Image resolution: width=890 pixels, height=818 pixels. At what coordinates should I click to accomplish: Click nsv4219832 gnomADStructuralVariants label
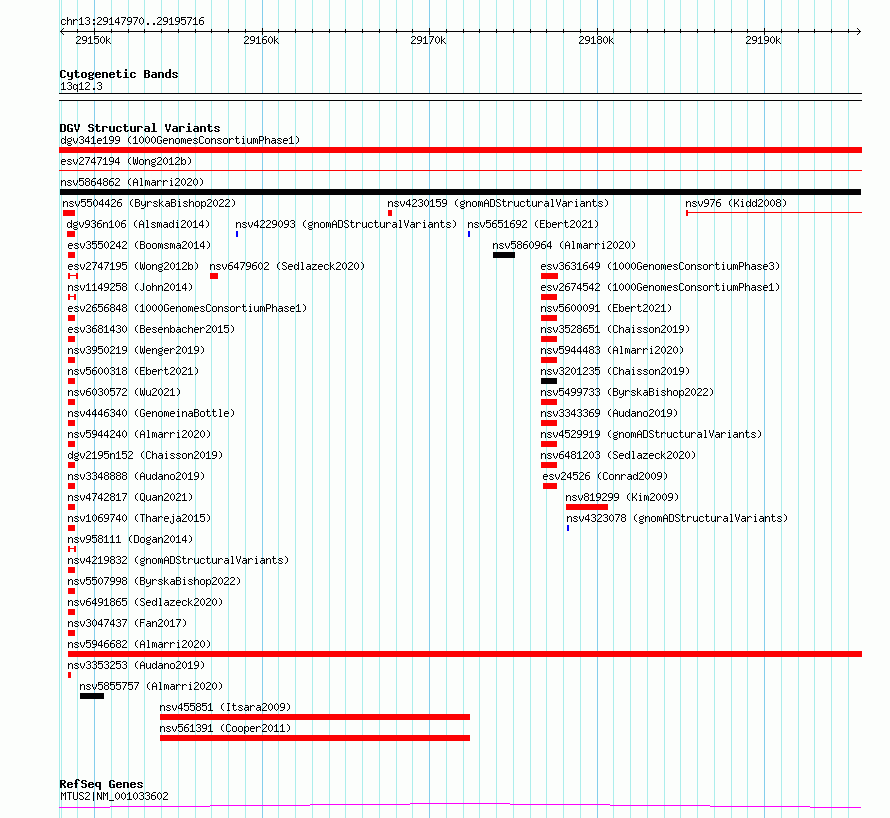178,560
